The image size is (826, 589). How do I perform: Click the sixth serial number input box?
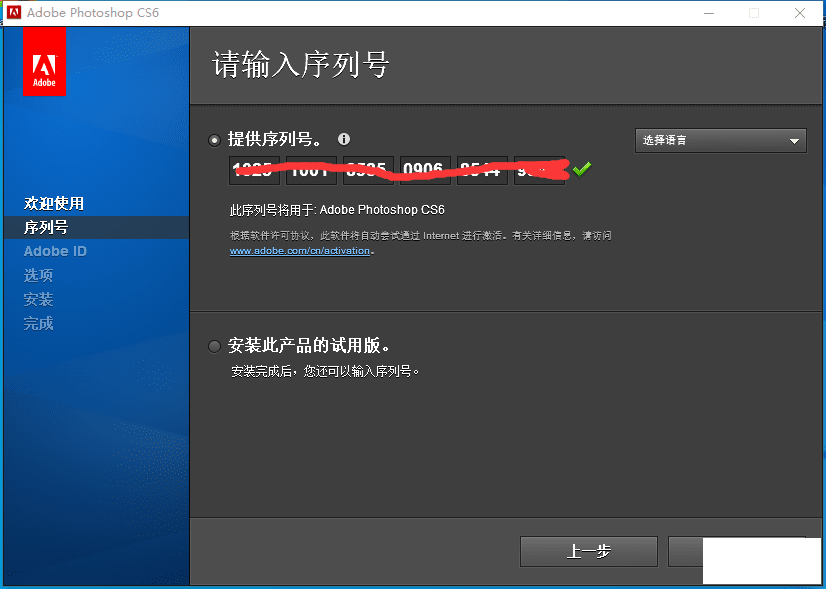coord(539,170)
